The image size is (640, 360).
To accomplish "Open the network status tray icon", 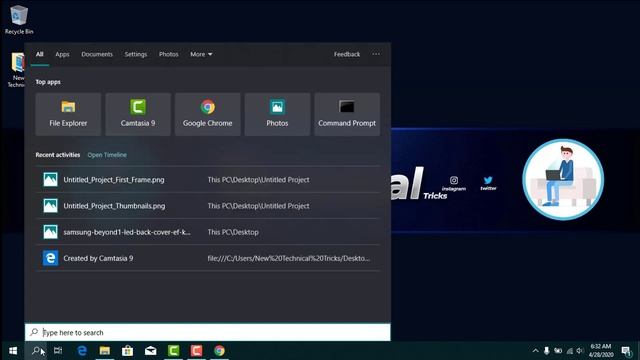I will [x=569, y=351].
